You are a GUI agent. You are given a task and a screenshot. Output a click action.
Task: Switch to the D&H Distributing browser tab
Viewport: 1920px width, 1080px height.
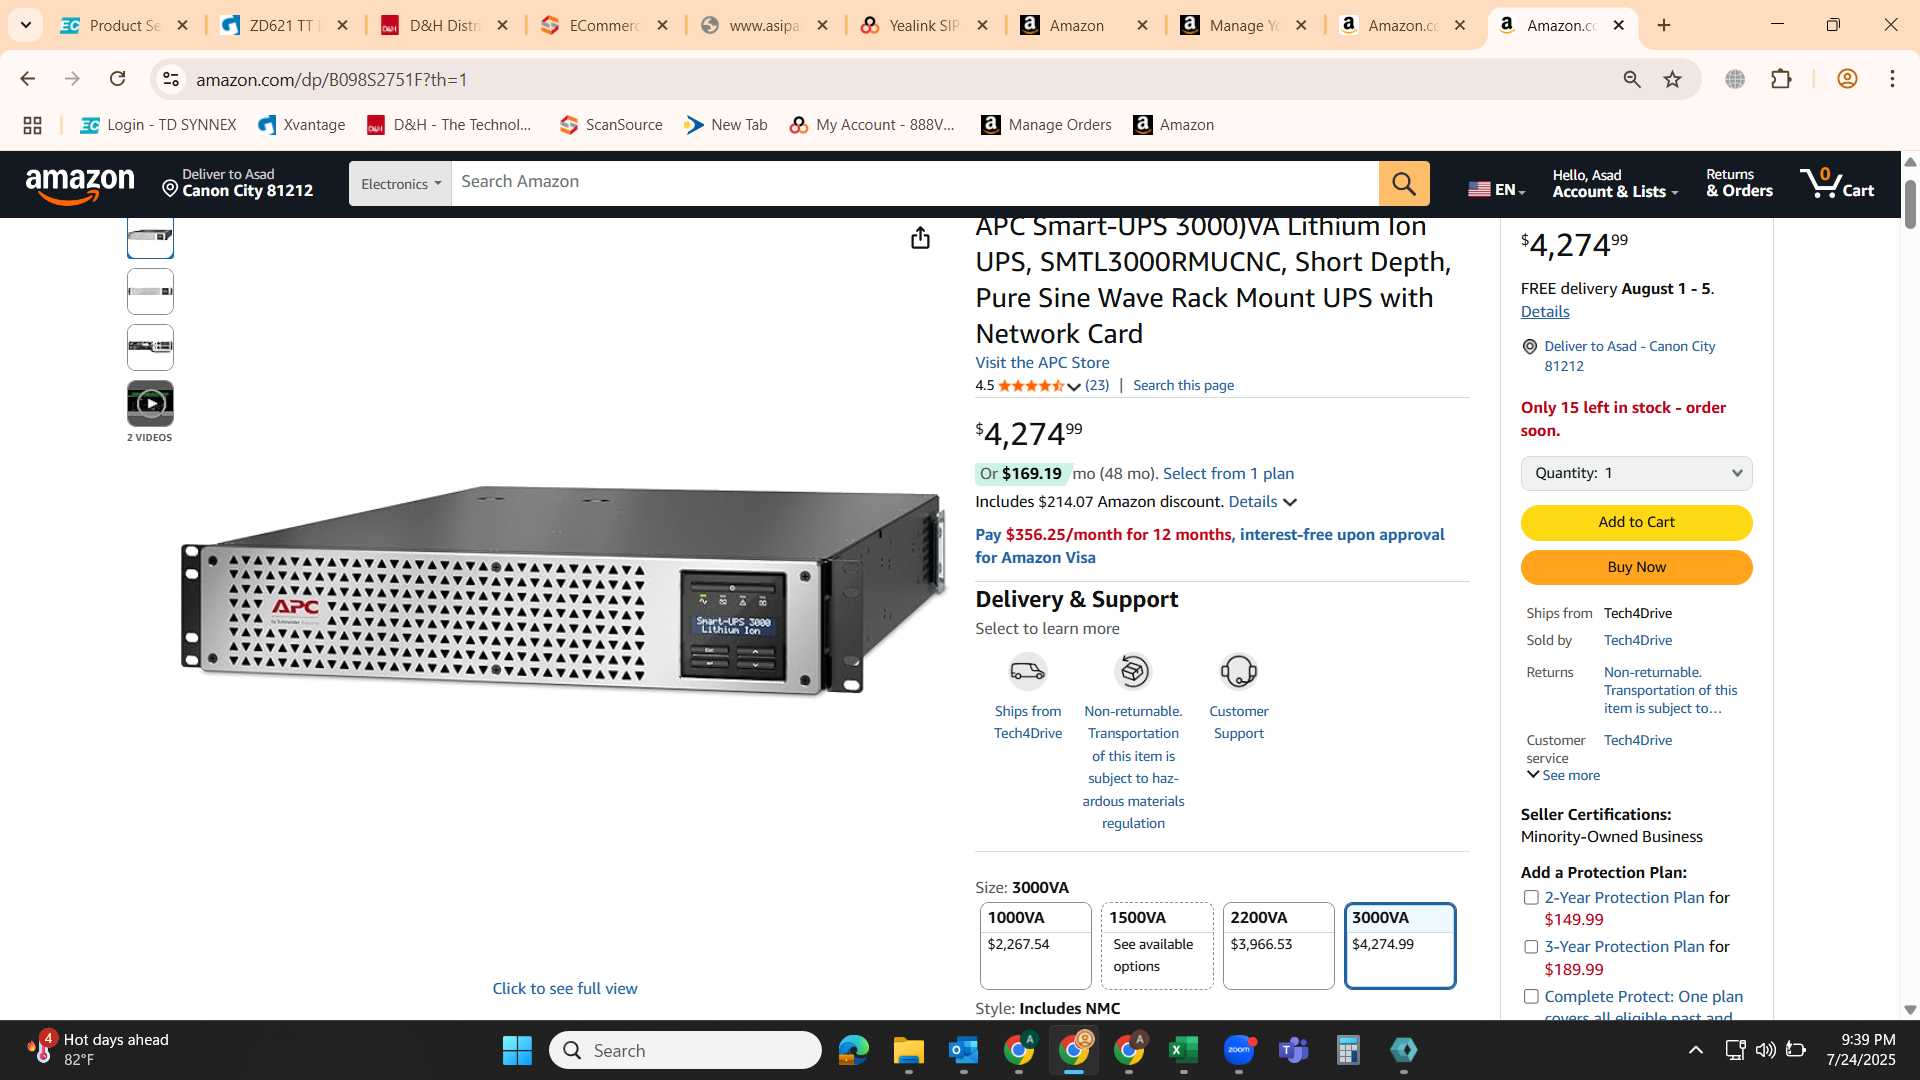[445, 26]
